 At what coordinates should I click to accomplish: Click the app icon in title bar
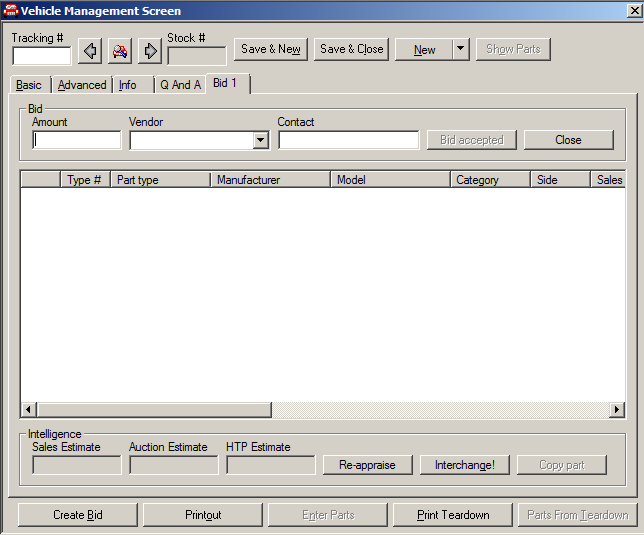[11, 11]
